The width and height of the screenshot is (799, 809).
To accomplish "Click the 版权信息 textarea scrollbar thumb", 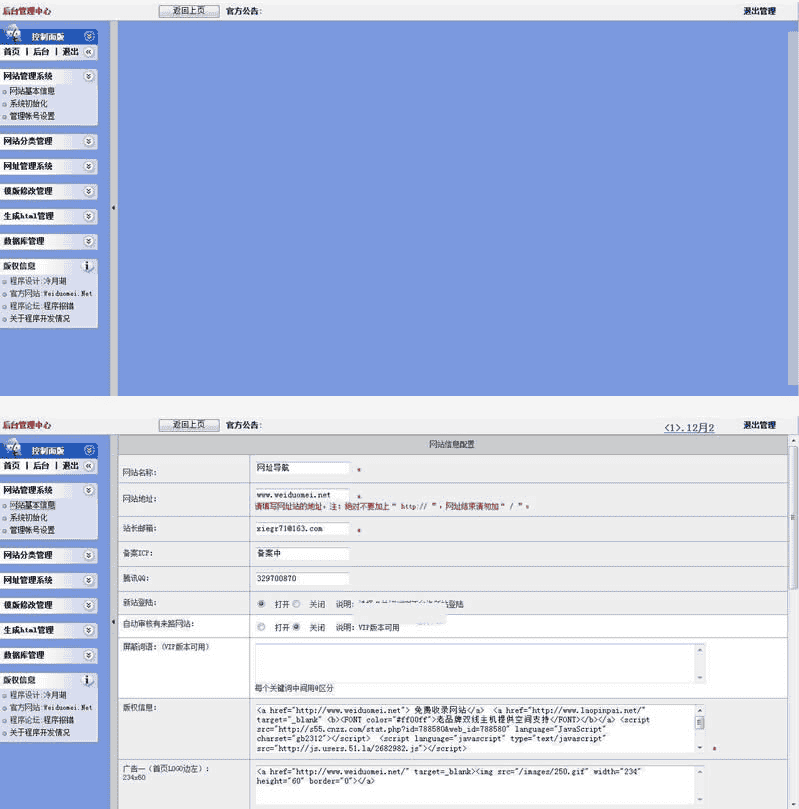I will 700,723.
